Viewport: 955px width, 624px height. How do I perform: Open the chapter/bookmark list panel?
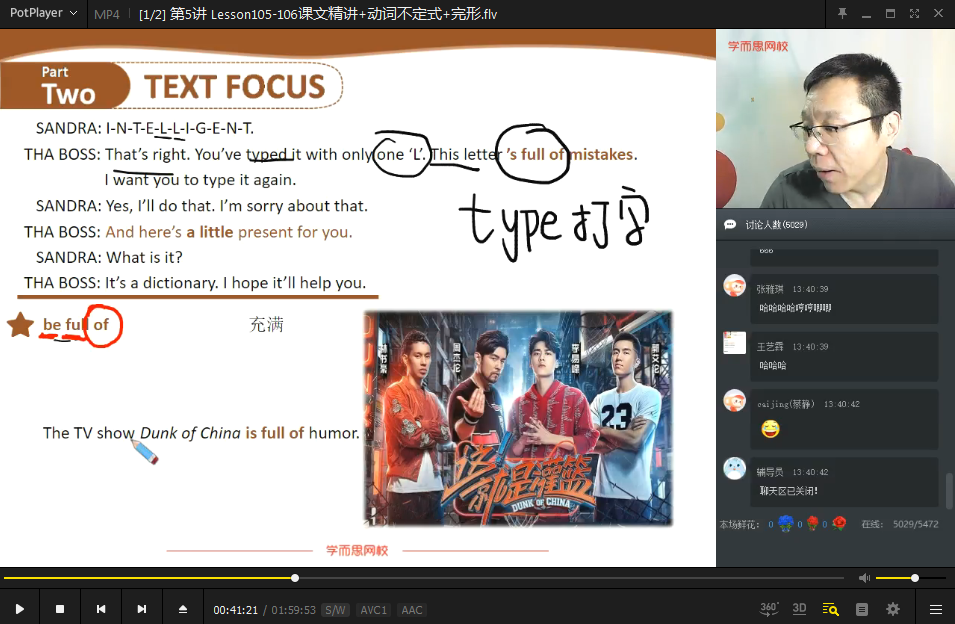pyautogui.click(x=862, y=609)
